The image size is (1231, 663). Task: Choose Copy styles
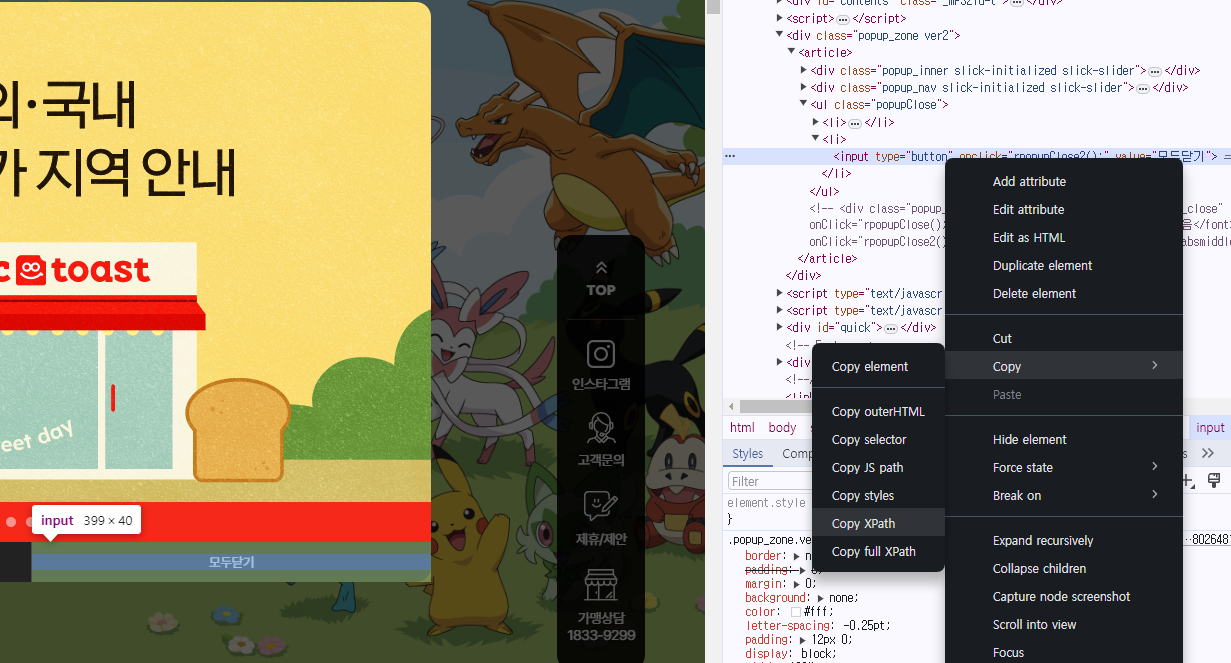[879, 495]
